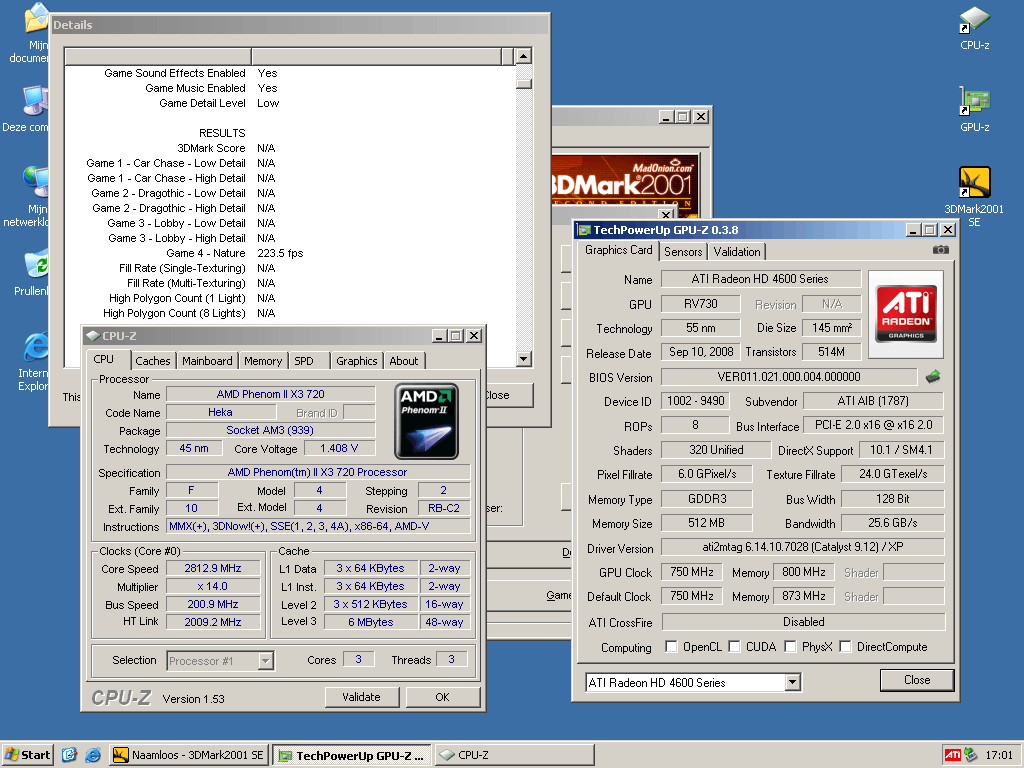Click the BIOS save chip icon
The image size is (1024, 768).
pyautogui.click(x=933, y=377)
